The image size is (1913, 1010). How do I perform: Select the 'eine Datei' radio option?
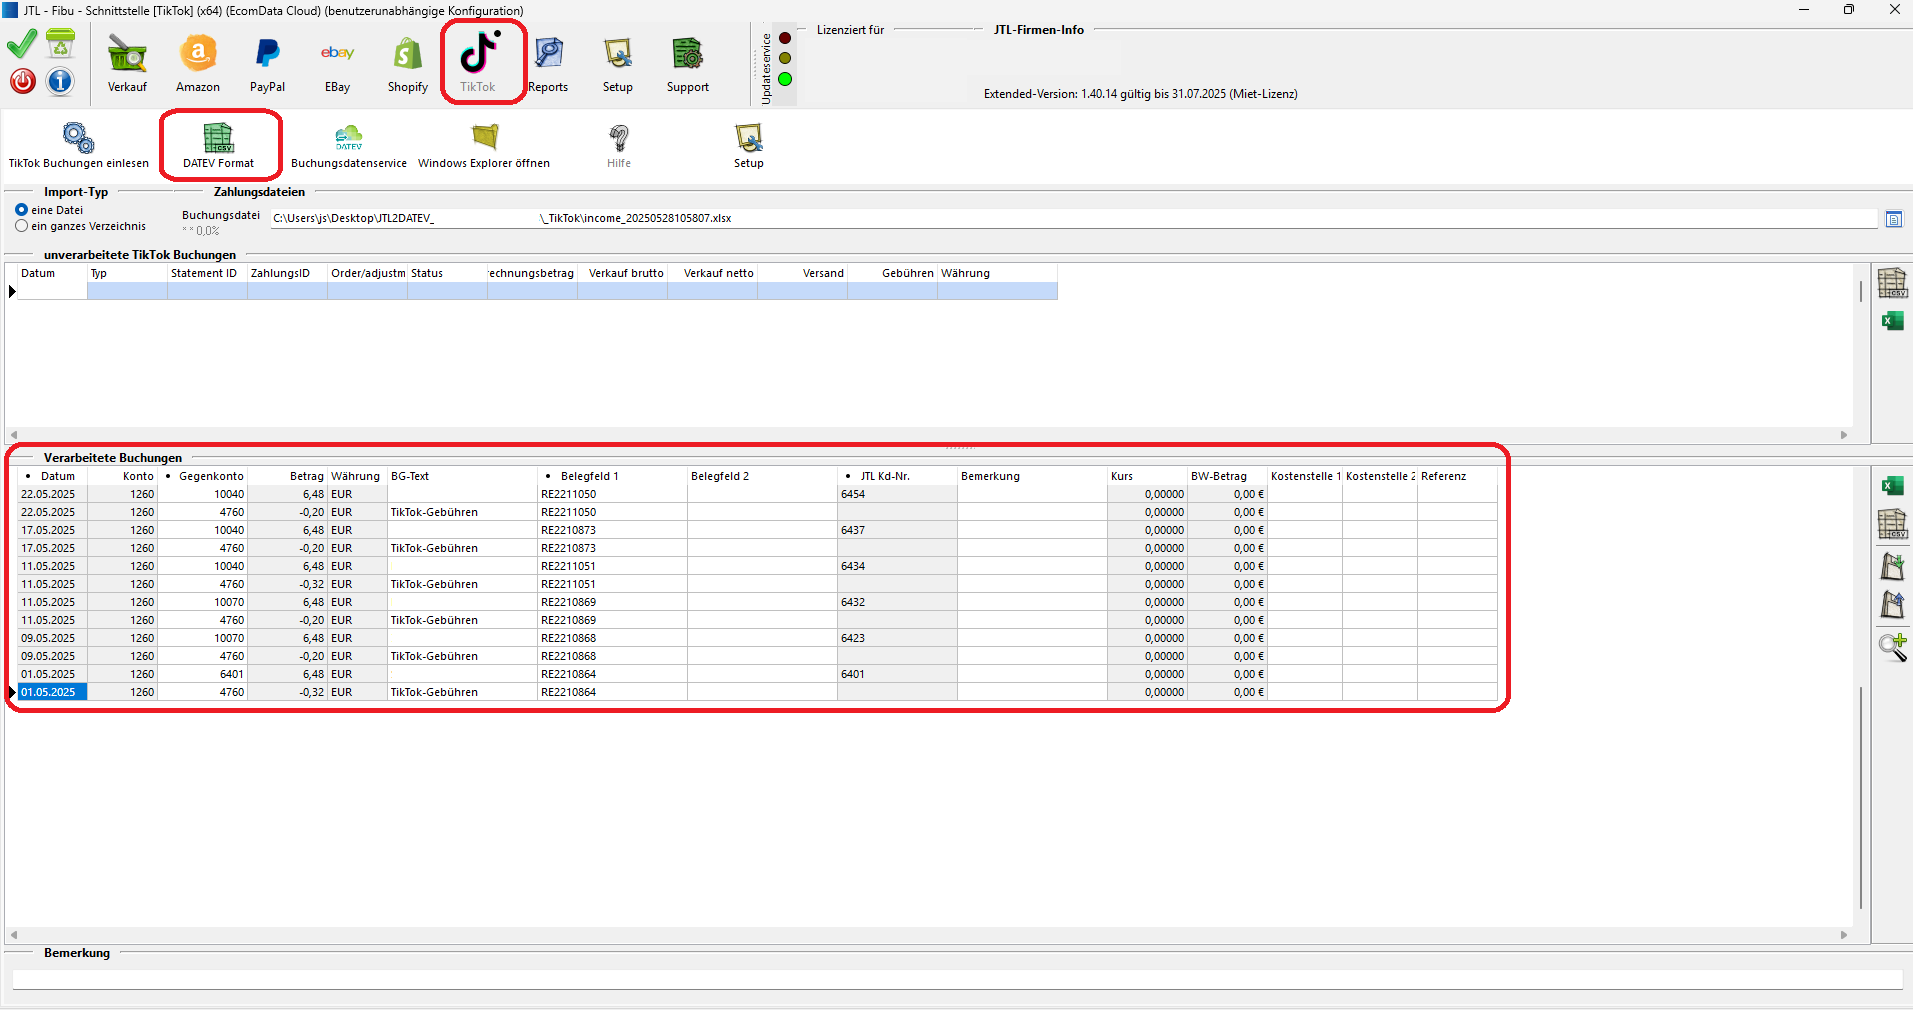pyautogui.click(x=22, y=210)
